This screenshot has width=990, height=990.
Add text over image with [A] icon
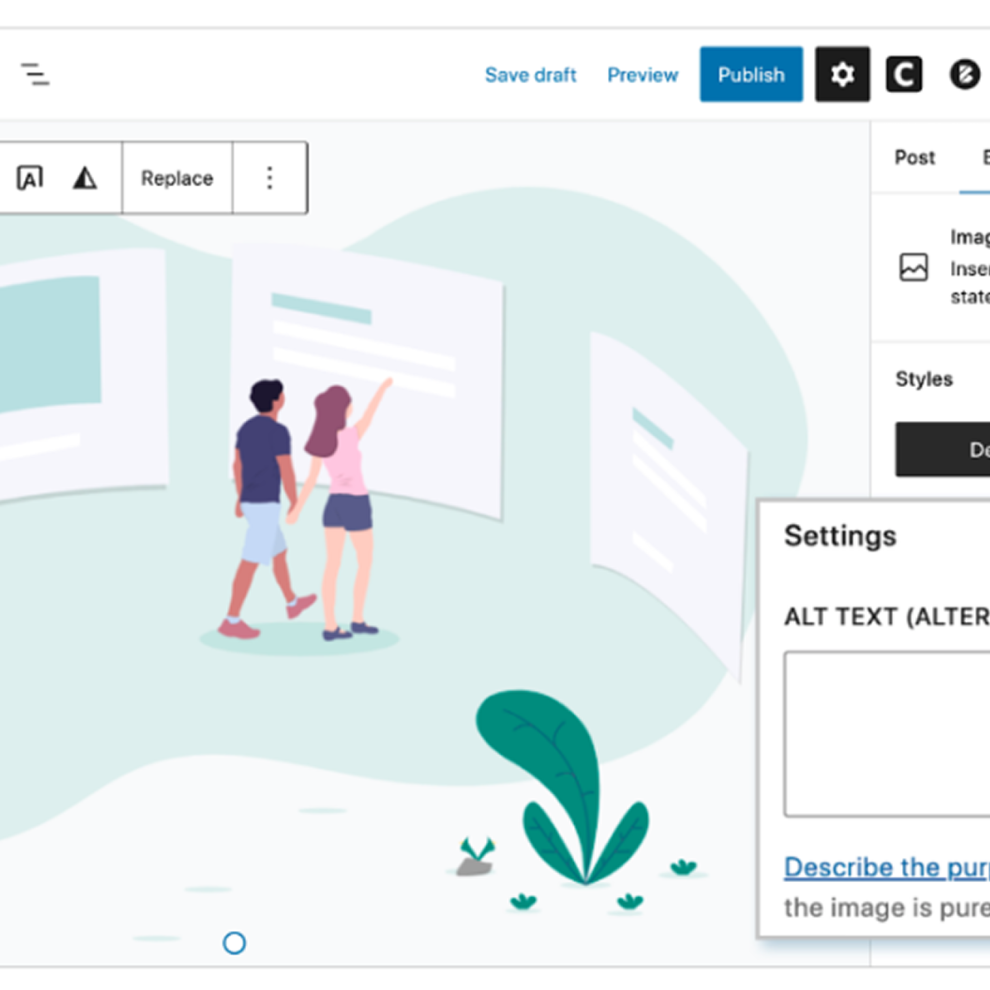coord(30,178)
